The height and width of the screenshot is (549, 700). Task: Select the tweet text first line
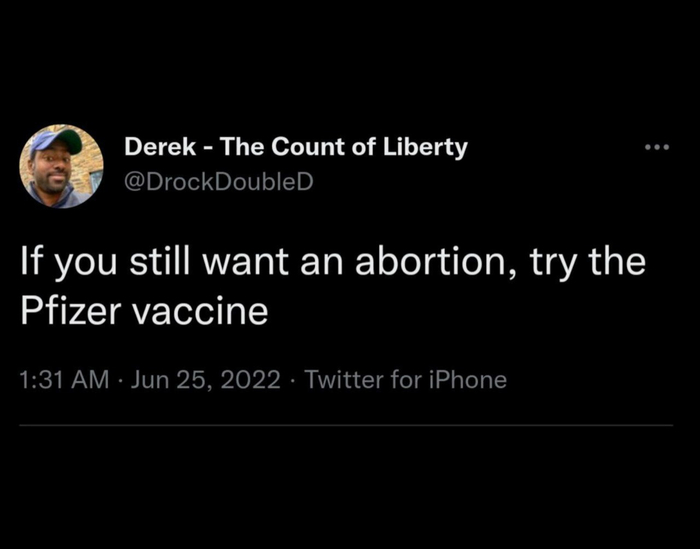tap(333, 262)
